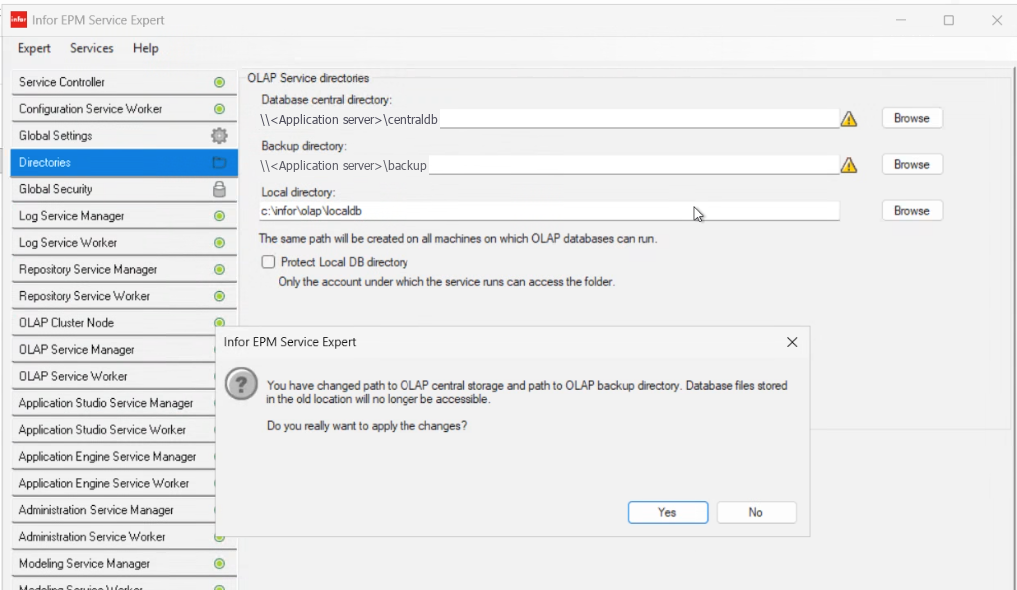Open the Services menu
Image resolution: width=1017 pixels, height=590 pixels.
pyautogui.click(x=91, y=48)
